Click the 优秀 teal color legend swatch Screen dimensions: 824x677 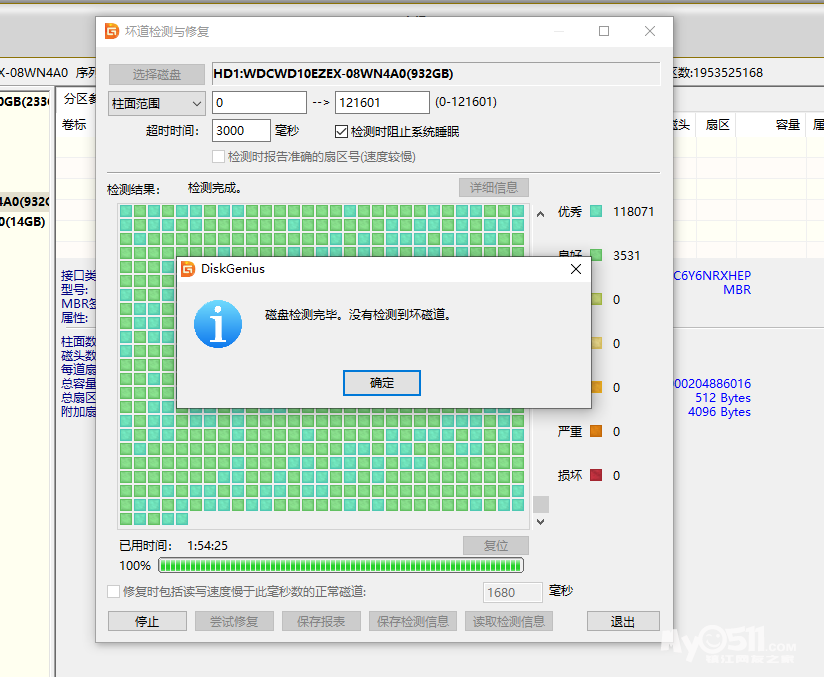coord(596,212)
